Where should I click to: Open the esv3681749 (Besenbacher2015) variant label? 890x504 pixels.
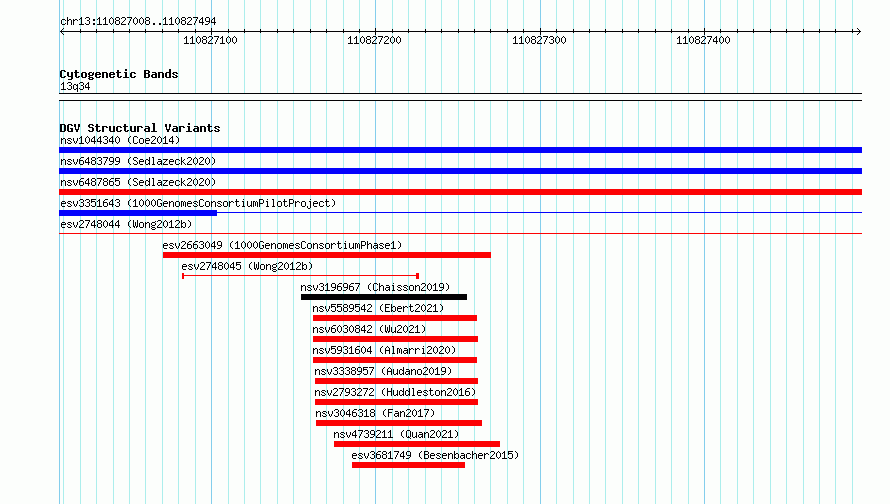pyautogui.click(x=435, y=455)
